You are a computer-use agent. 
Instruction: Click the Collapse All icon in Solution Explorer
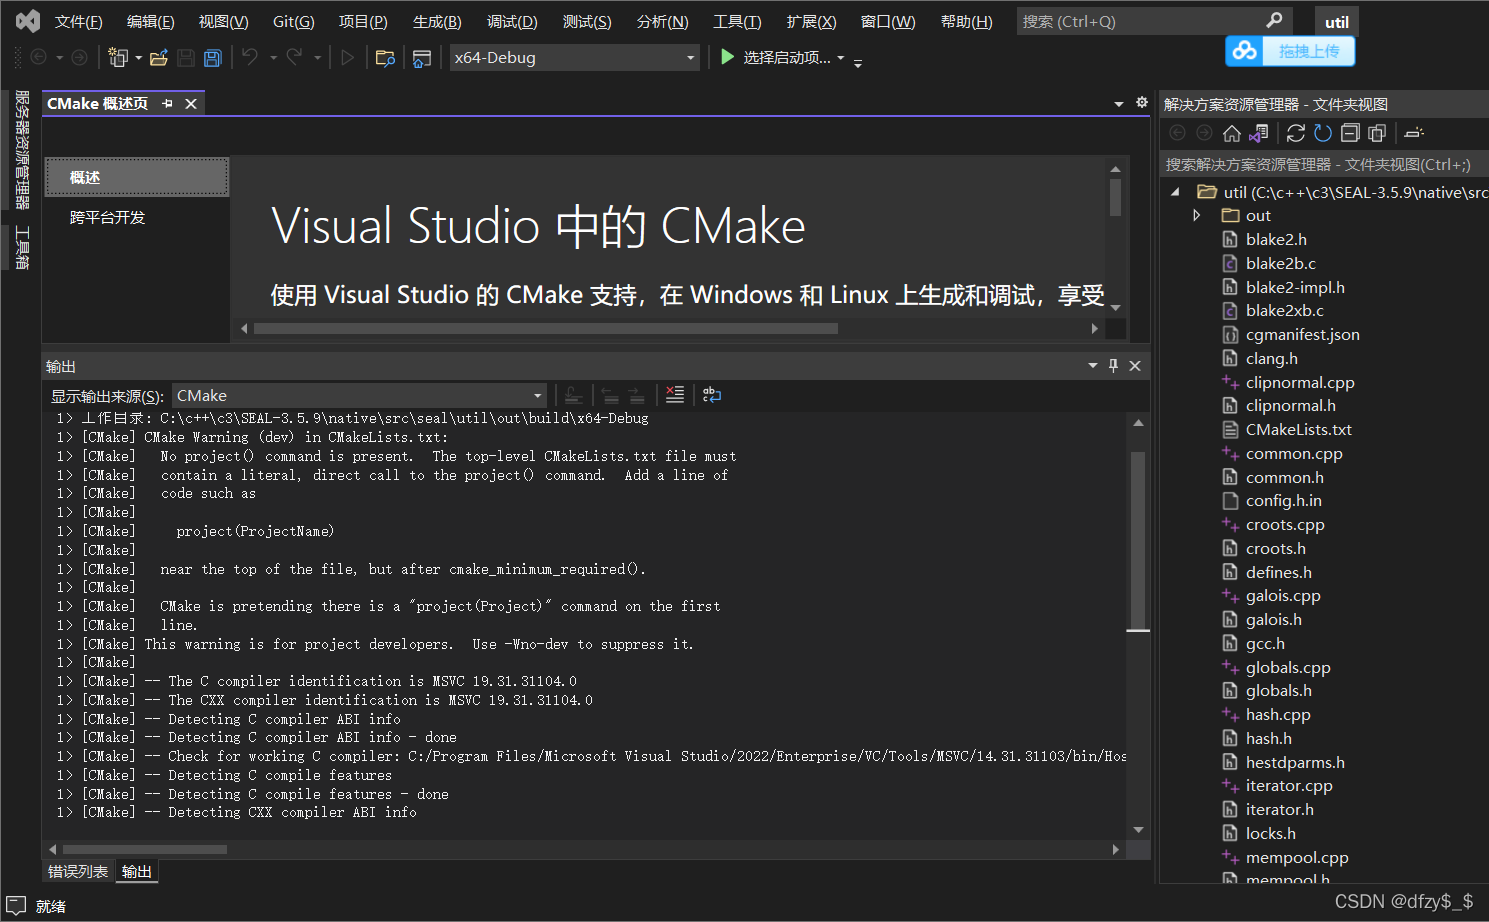[1350, 133]
